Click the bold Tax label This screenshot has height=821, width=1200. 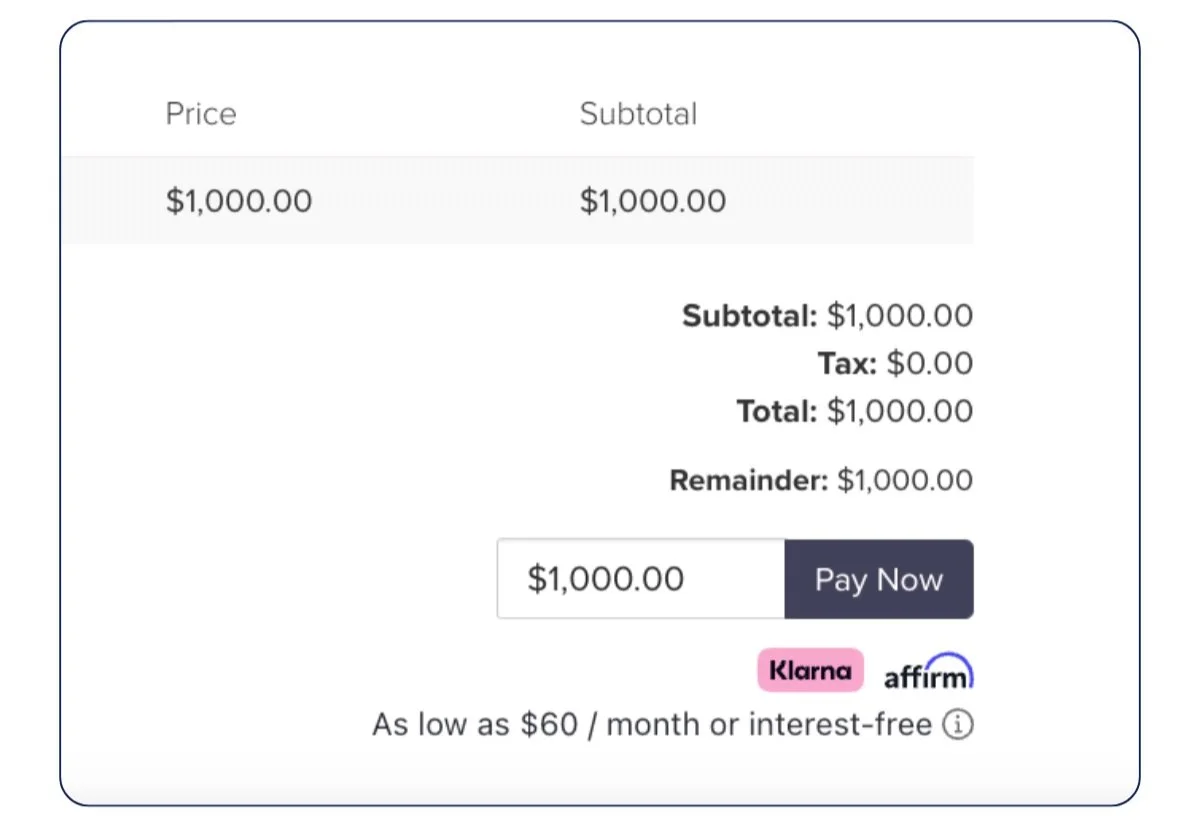[847, 364]
